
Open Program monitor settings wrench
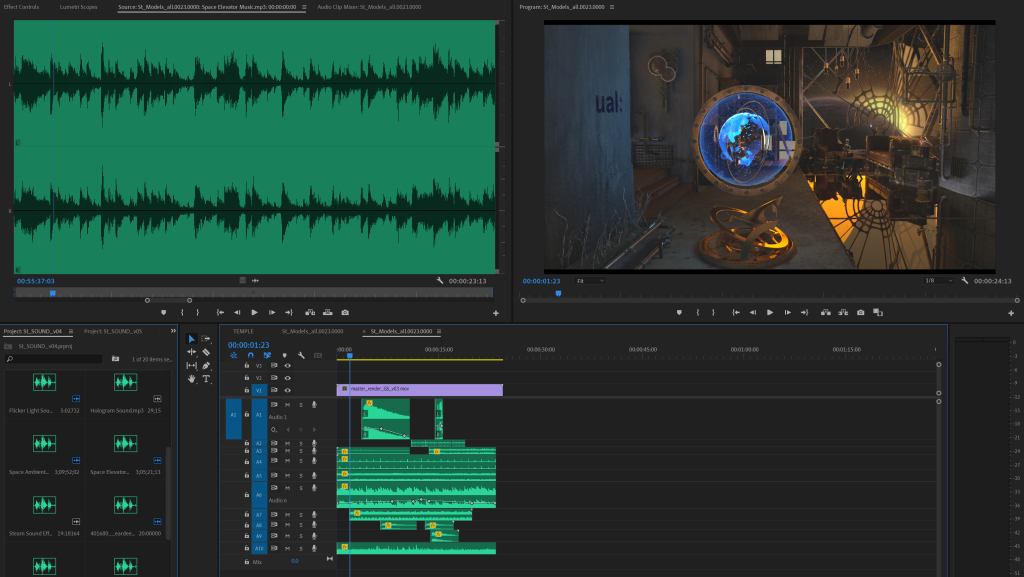point(965,281)
